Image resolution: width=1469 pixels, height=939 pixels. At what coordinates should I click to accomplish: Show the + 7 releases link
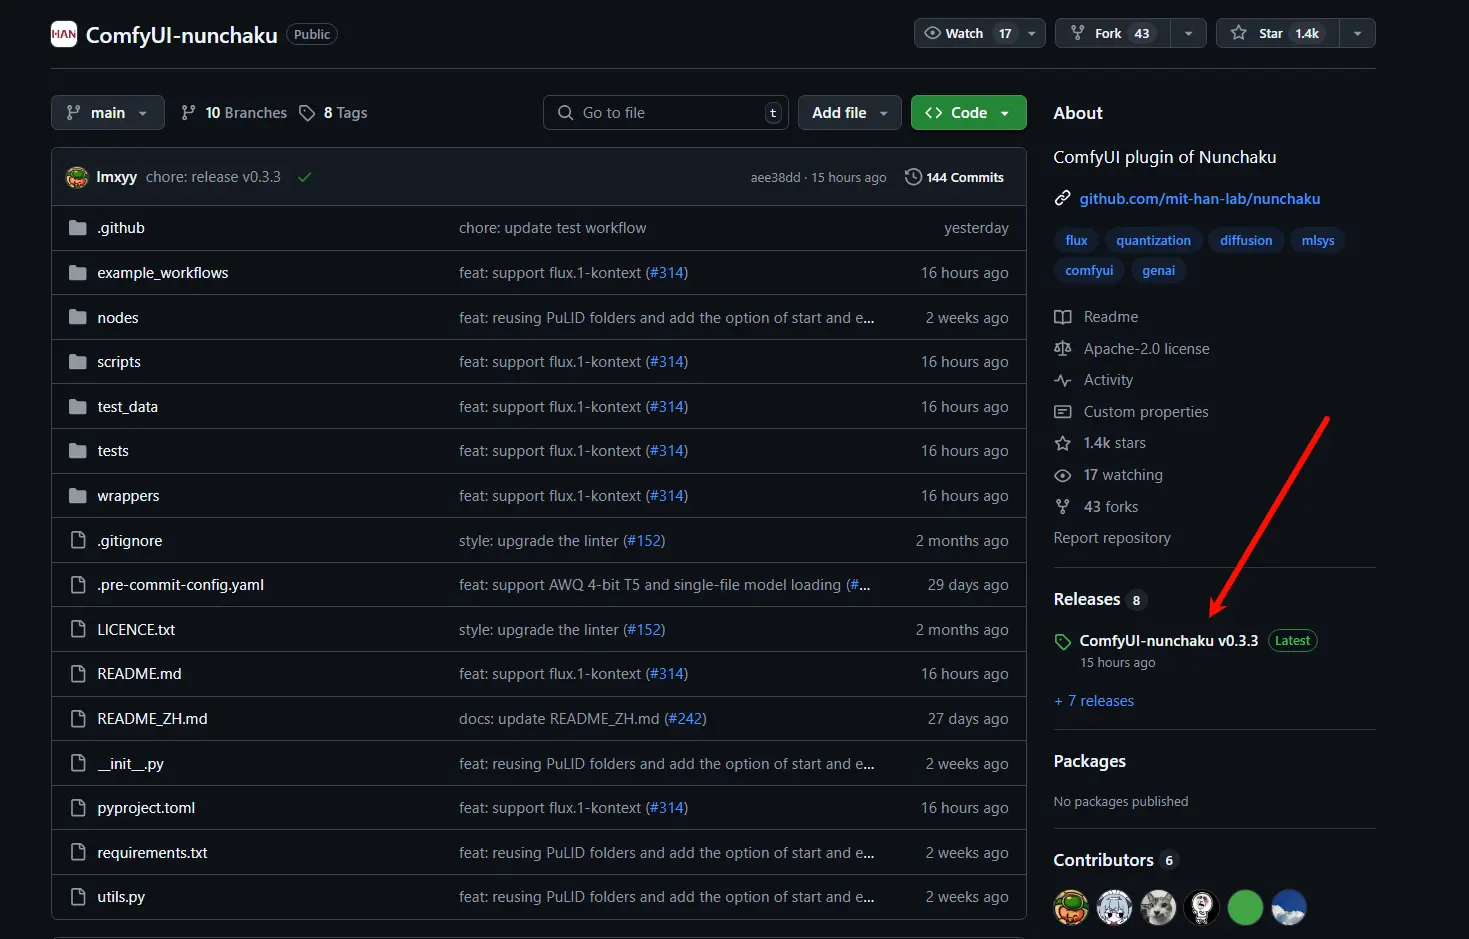point(1094,701)
